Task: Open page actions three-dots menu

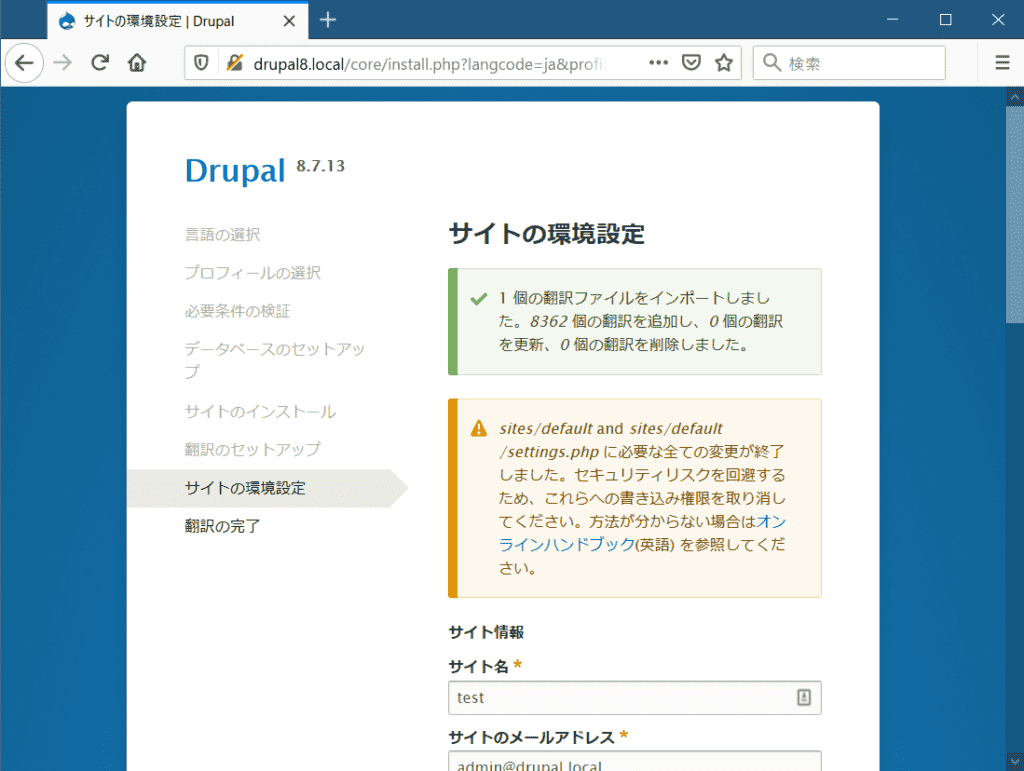Action: coord(658,63)
